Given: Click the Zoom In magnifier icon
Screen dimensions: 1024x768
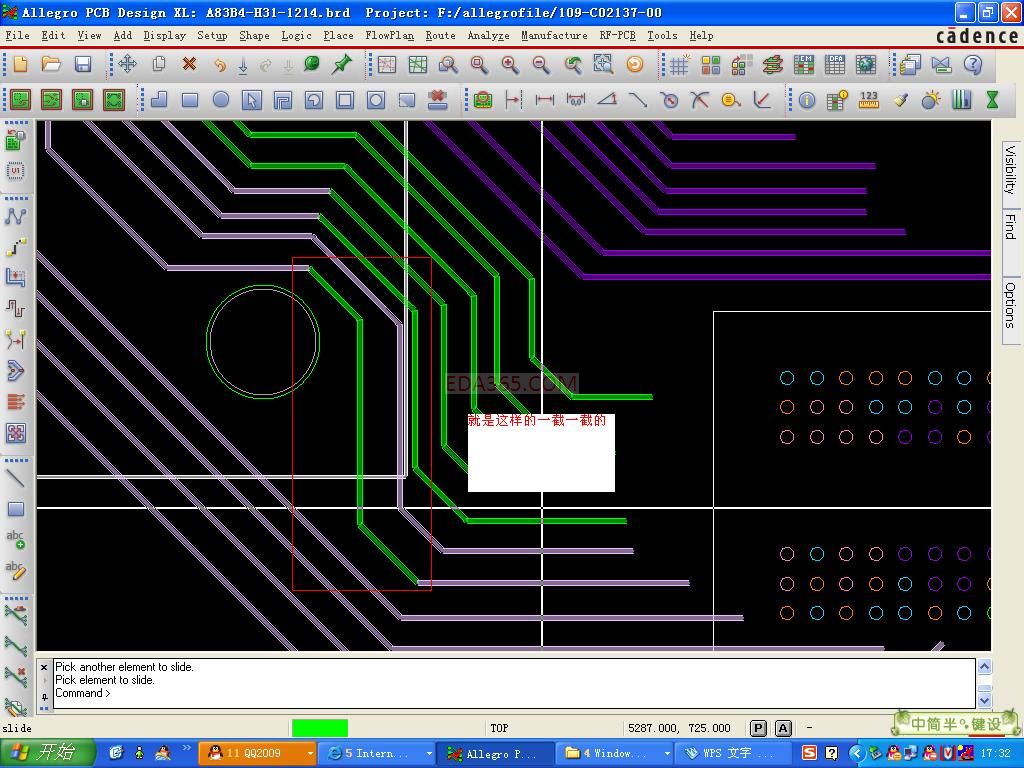Looking at the screenshot, I should (x=510, y=65).
